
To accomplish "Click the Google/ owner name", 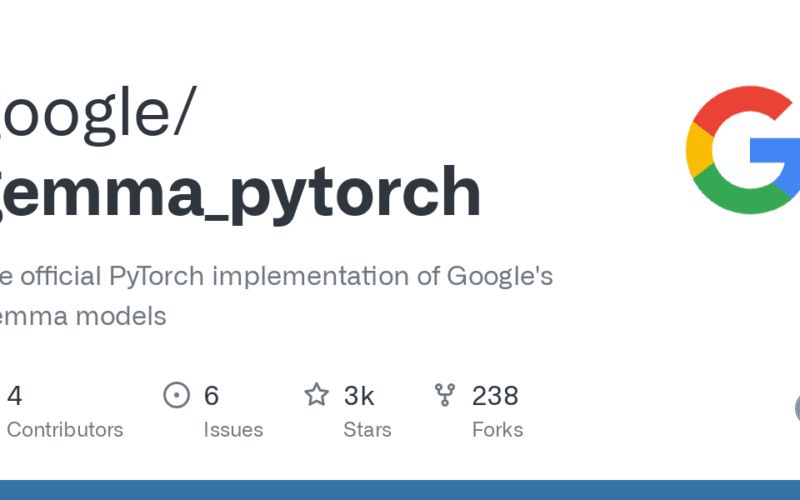I will click(x=95, y=113).
